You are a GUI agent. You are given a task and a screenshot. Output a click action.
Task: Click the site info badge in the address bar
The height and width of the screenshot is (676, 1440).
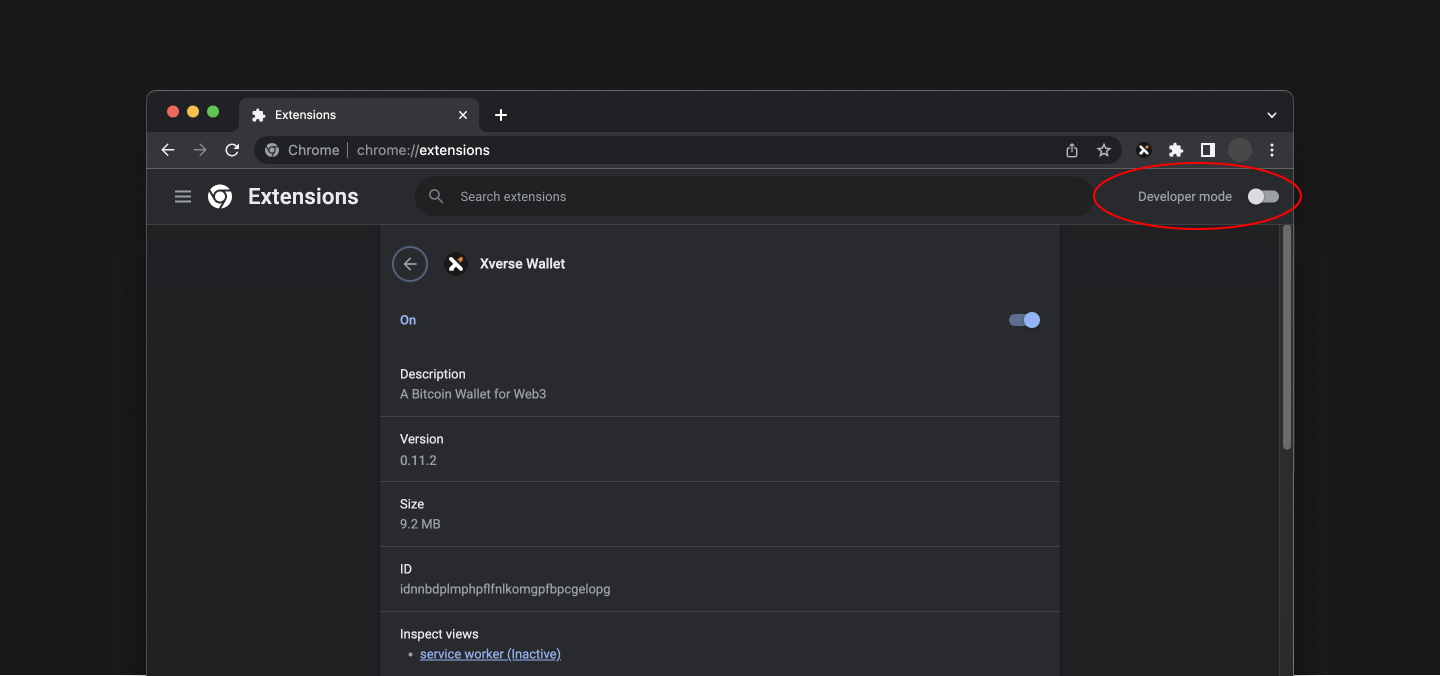[271, 149]
